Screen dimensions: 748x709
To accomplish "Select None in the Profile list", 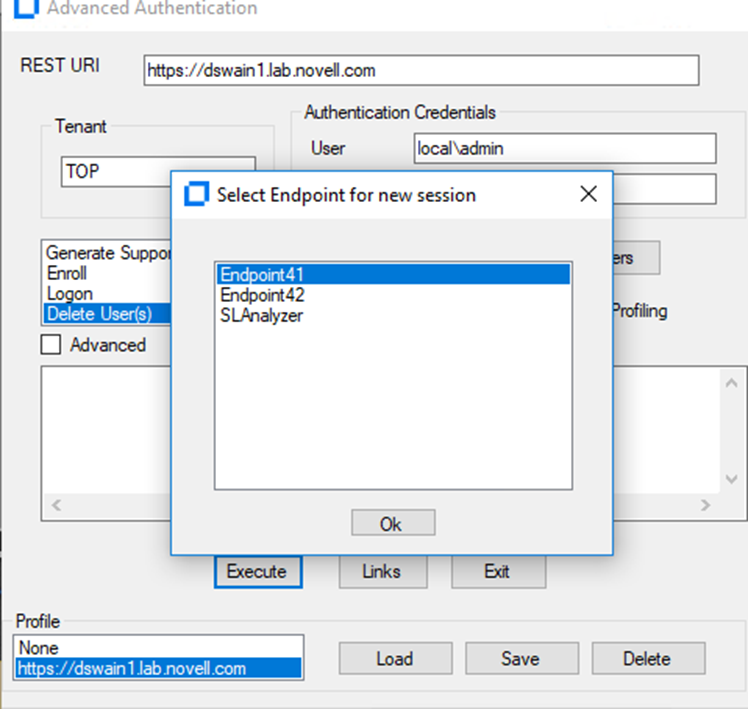I will tap(158, 647).
